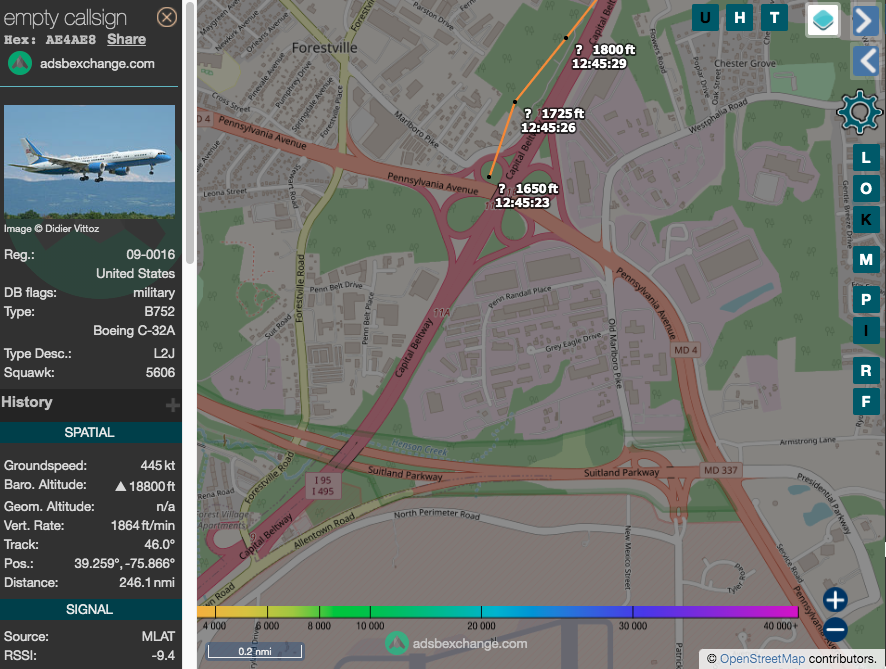This screenshot has width=886, height=669.
Task: Toggle the F map button
Action: pos(866,402)
